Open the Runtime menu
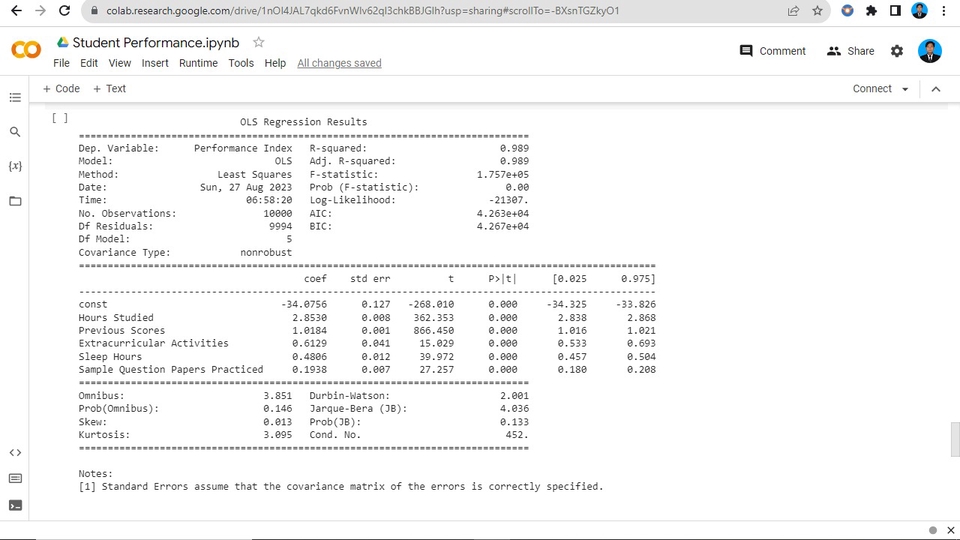 click(198, 63)
